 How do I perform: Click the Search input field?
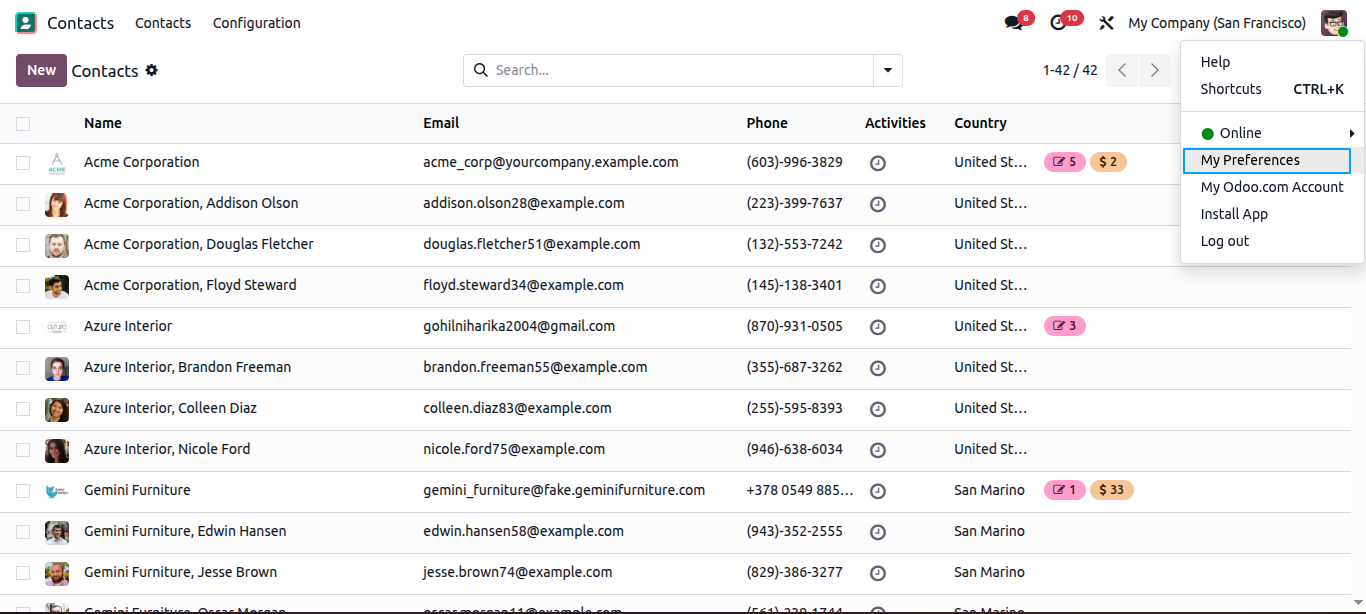(x=680, y=70)
